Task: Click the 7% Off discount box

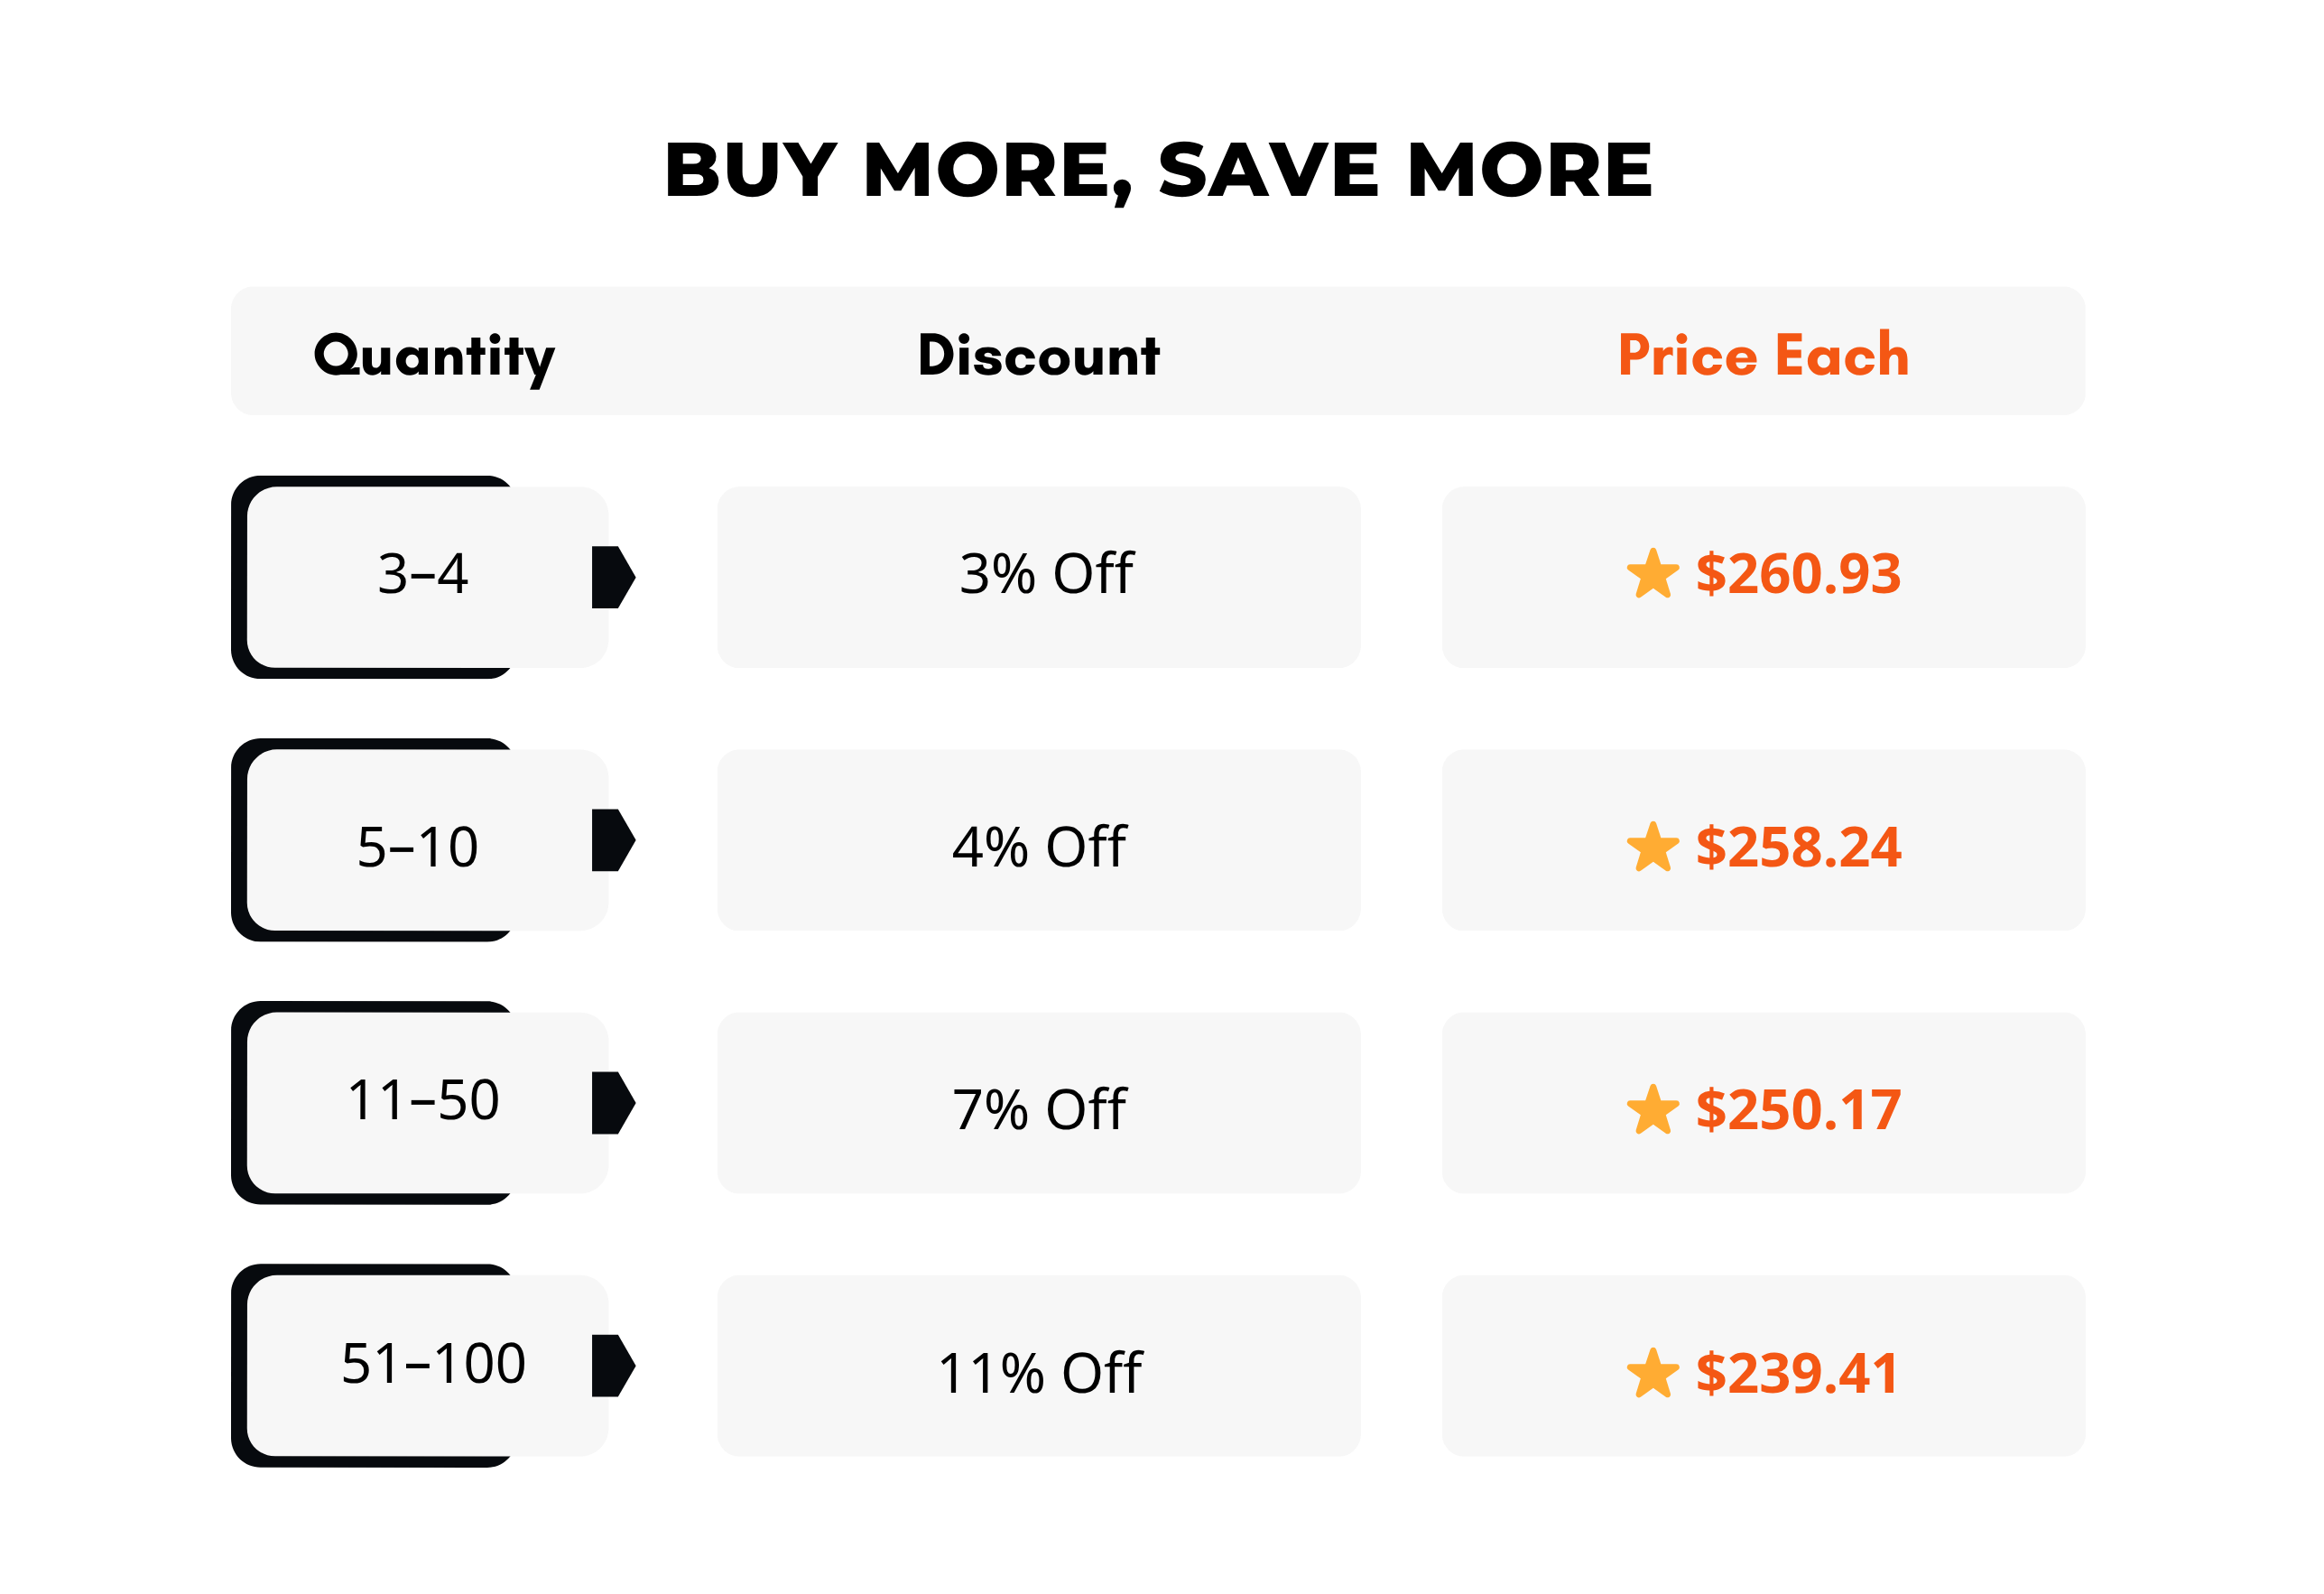Action: [x=1038, y=1103]
